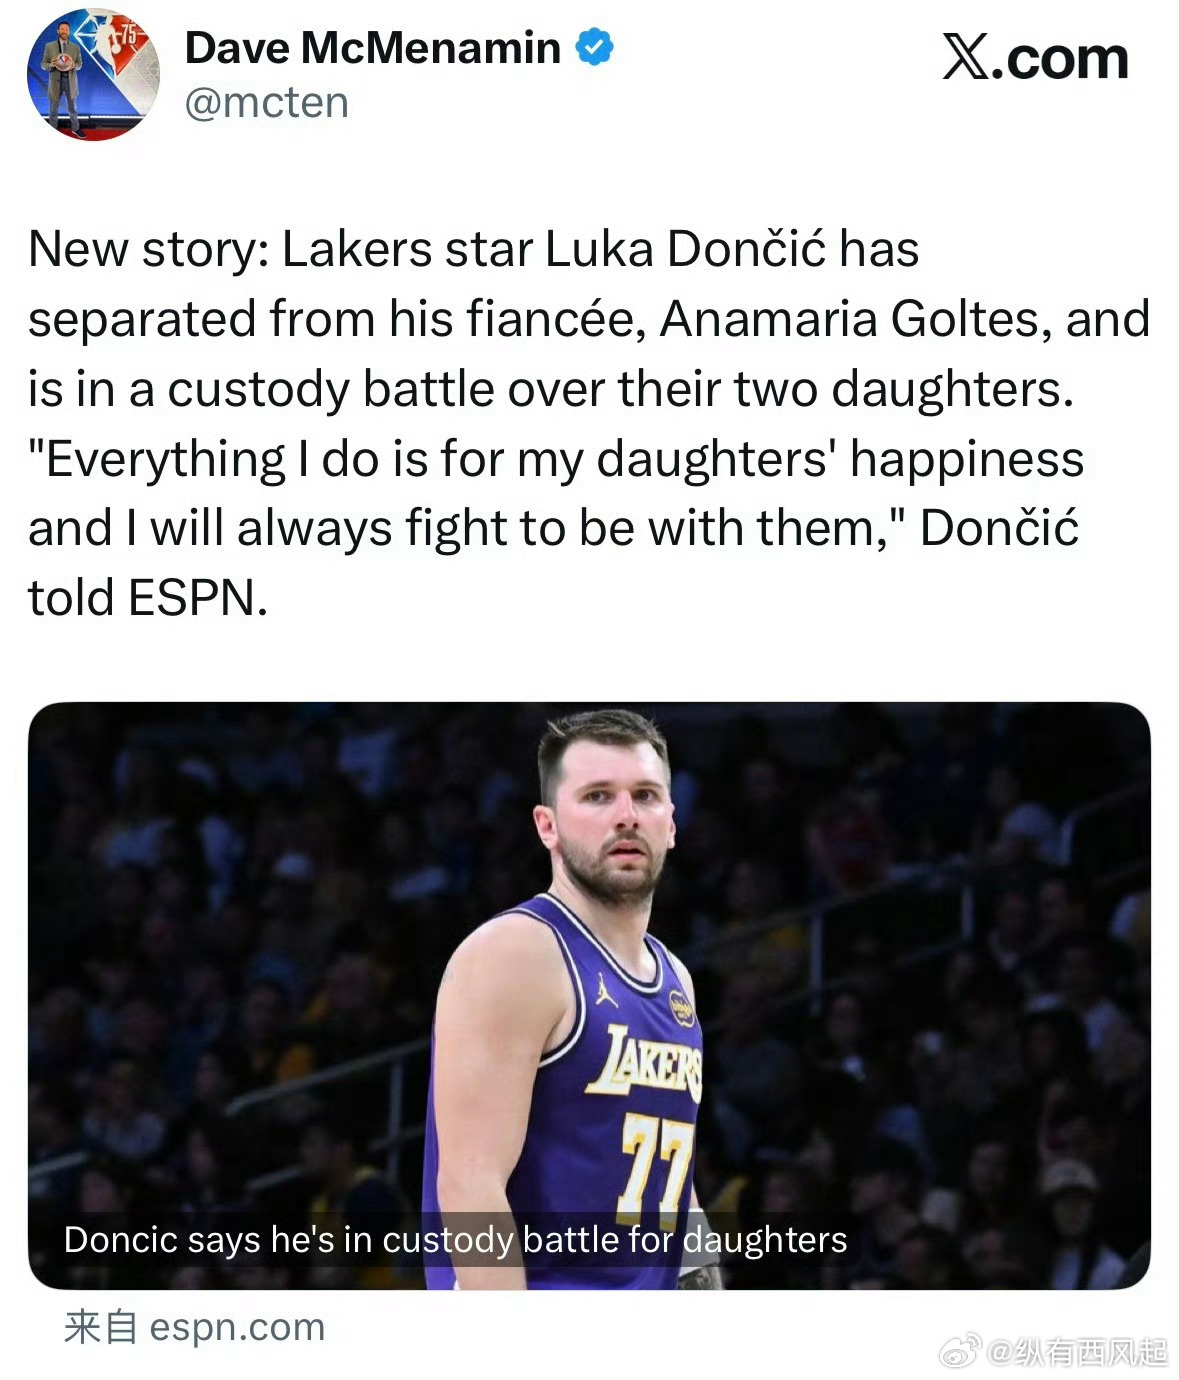Click 'told ESPN.' on the tweet's last line
The height and width of the screenshot is (1380, 1179).
tap(148, 598)
